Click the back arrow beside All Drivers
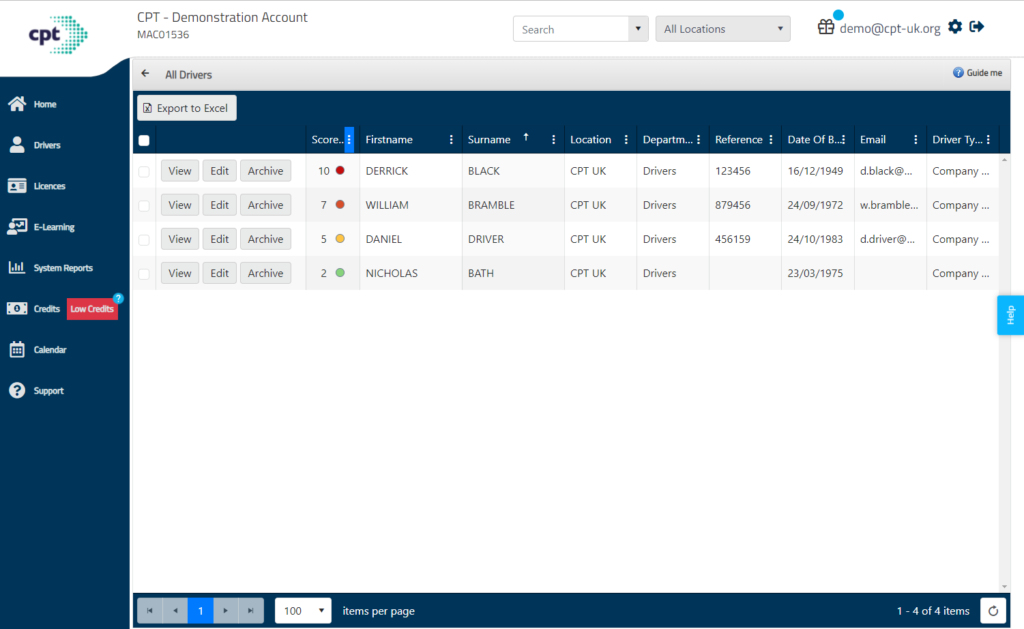 (145, 74)
